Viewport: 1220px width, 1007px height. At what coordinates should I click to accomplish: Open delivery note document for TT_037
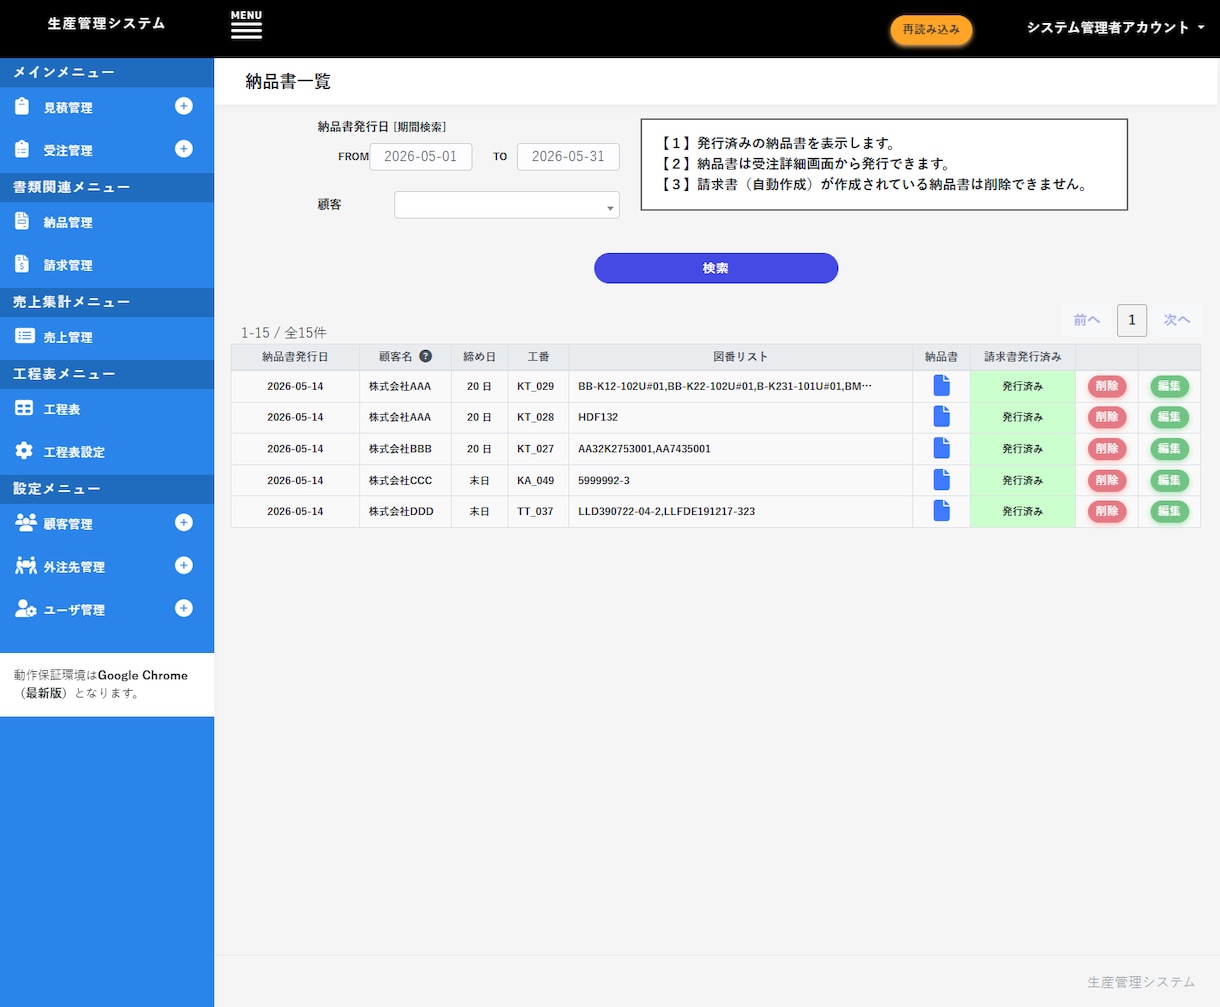click(x=941, y=511)
